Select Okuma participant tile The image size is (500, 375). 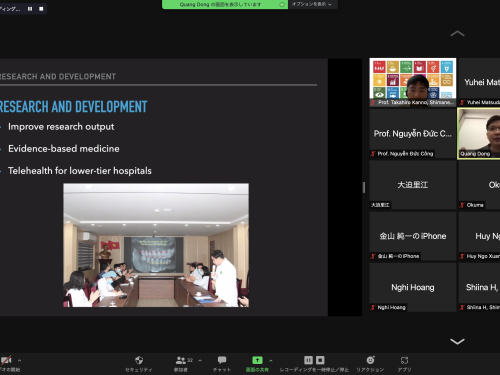click(479, 185)
